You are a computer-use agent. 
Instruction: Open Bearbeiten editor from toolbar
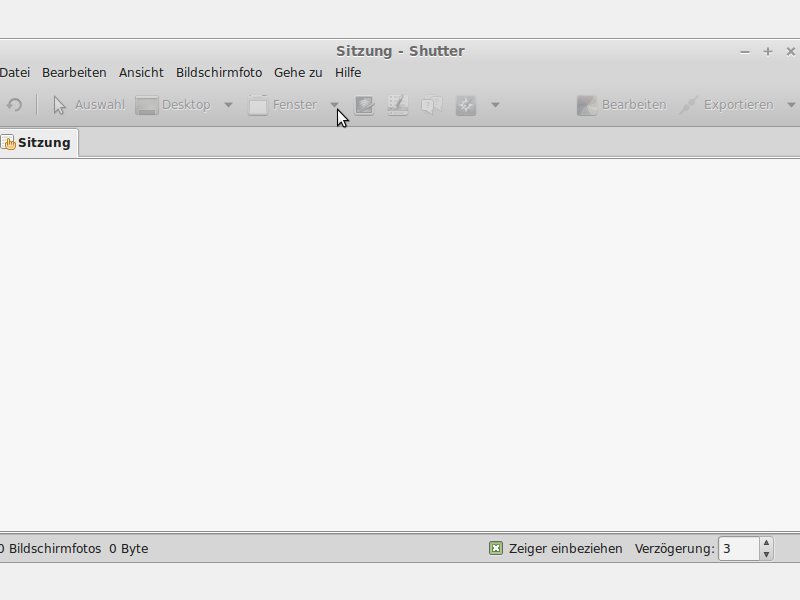point(621,105)
